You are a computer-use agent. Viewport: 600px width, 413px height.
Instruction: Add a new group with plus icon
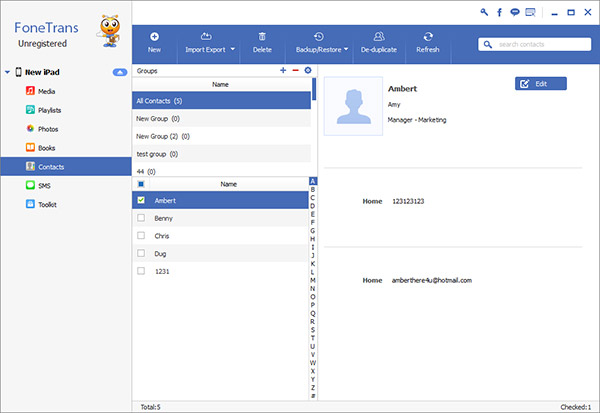click(283, 70)
